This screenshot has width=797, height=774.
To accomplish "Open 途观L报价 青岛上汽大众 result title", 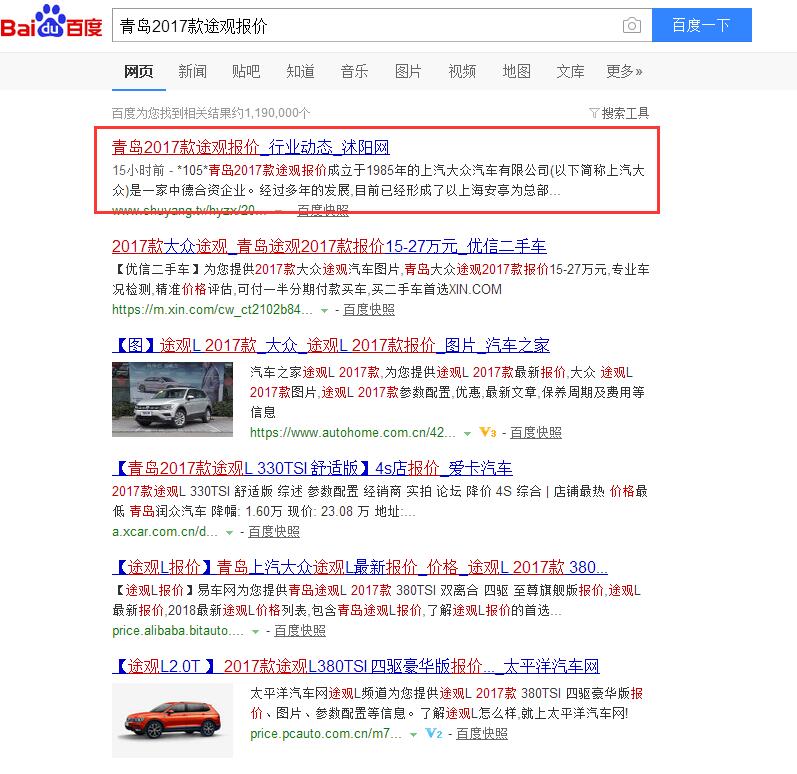I will point(360,567).
